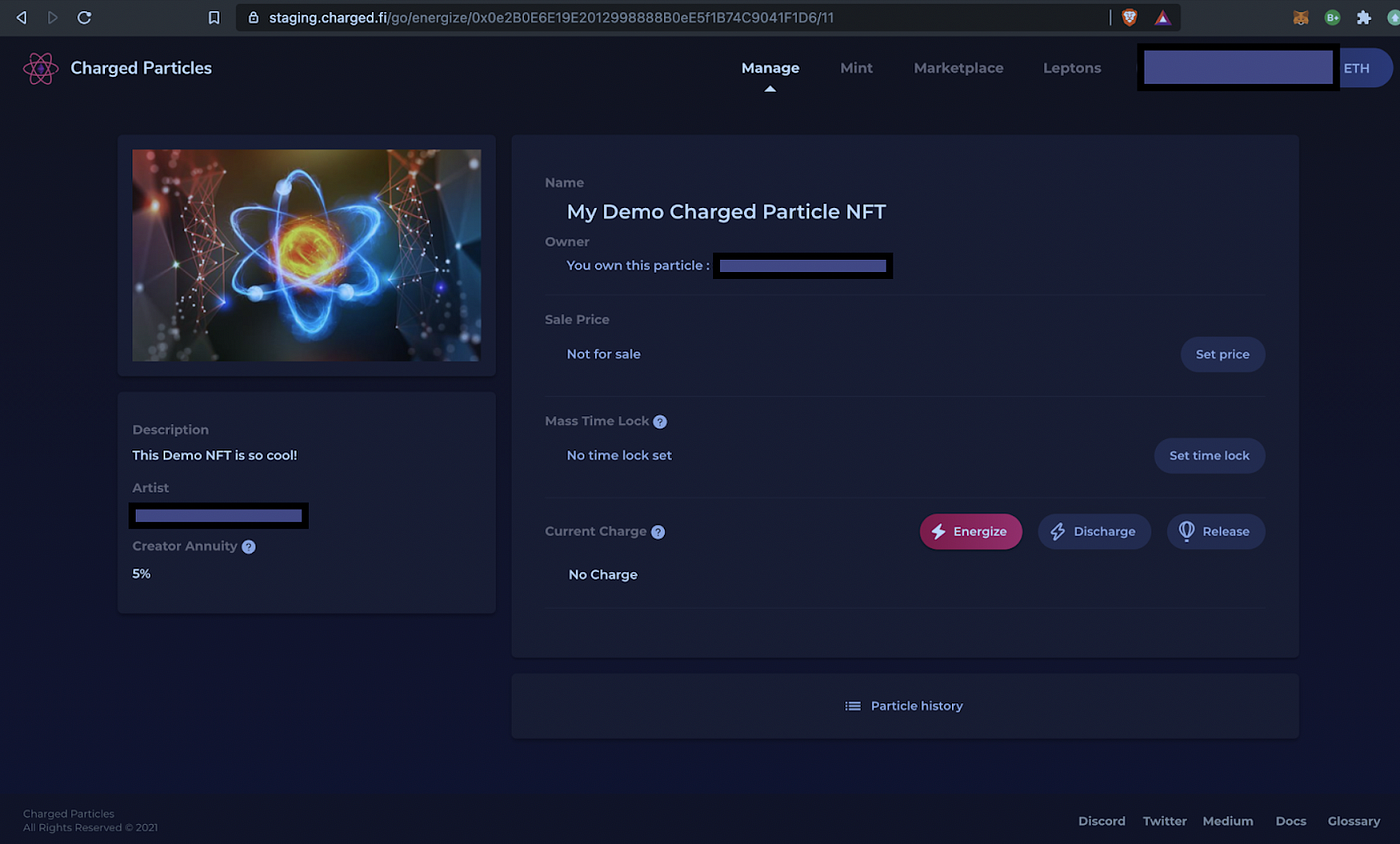Image resolution: width=1400 pixels, height=844 pixels.
Task: Reload the page with the refresh icon
Action: point(84,17)
